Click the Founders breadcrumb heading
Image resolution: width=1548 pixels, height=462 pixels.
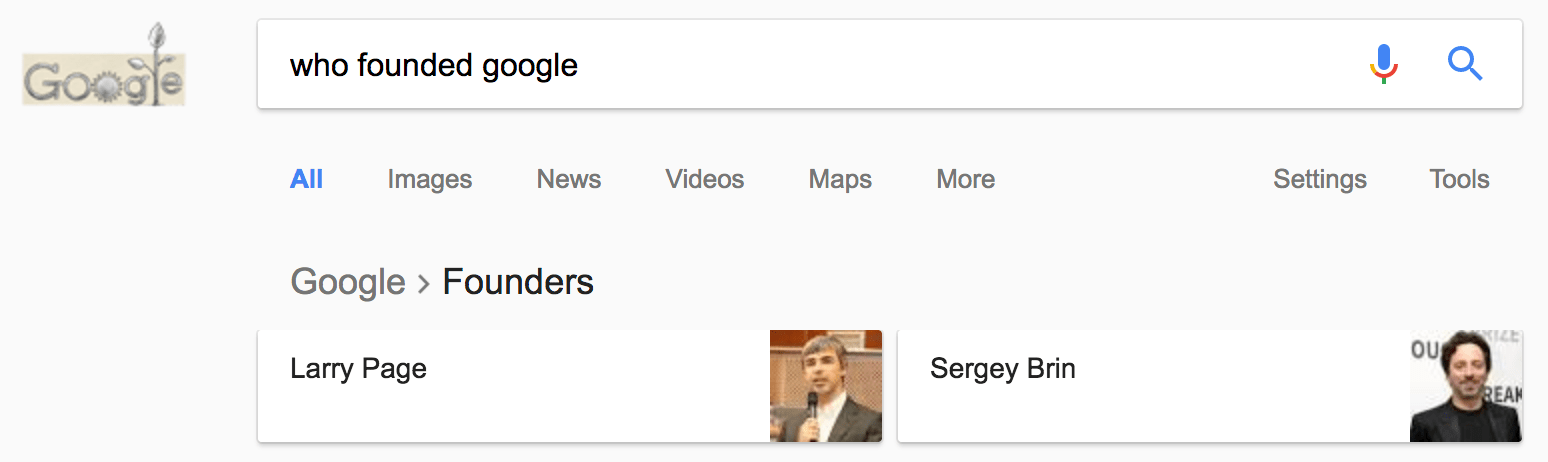tap(518, 282)
